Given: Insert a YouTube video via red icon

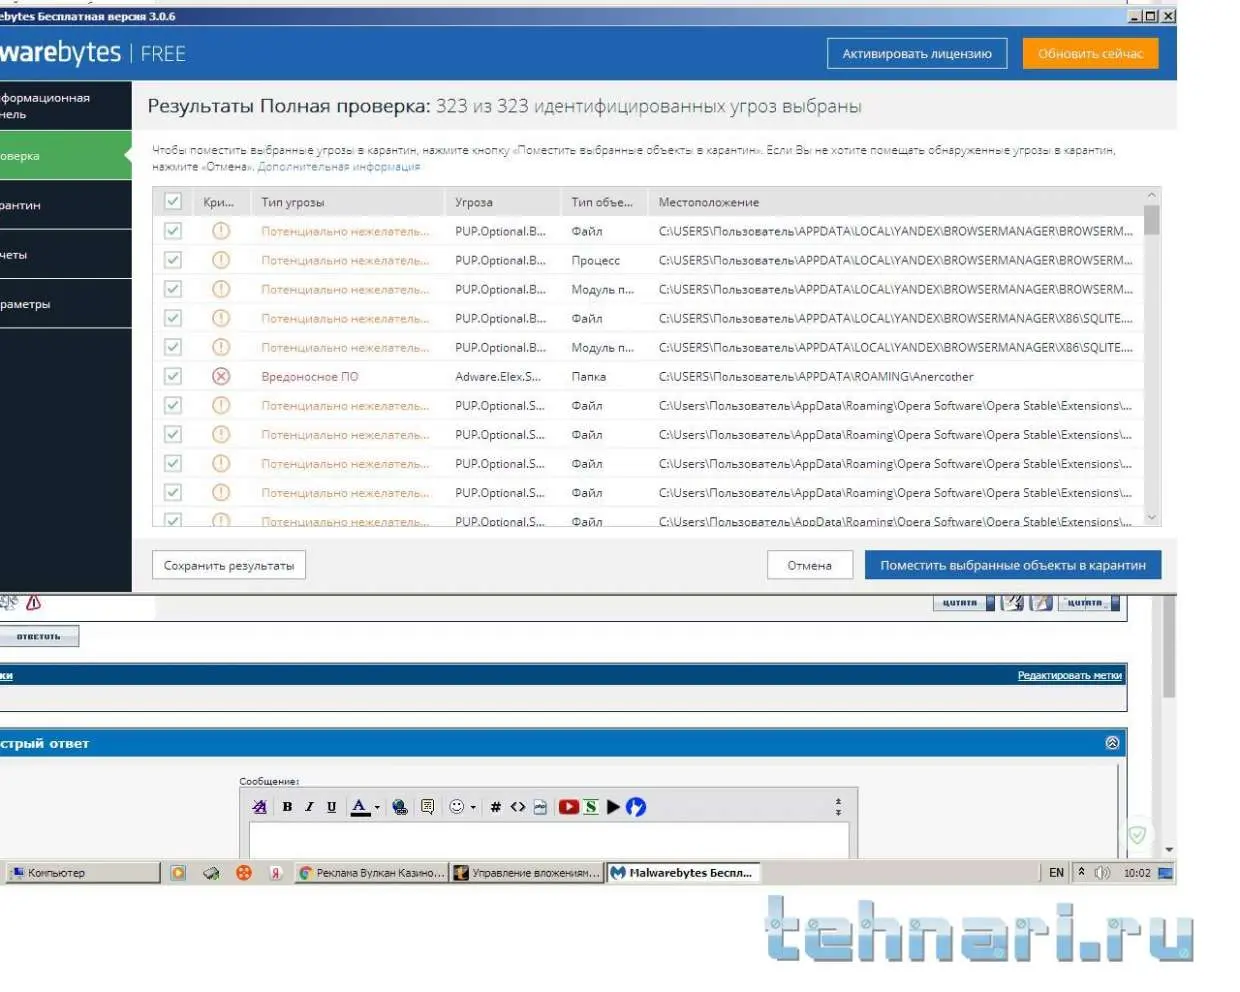Looking at the screenshot, I should click(568, 807).
